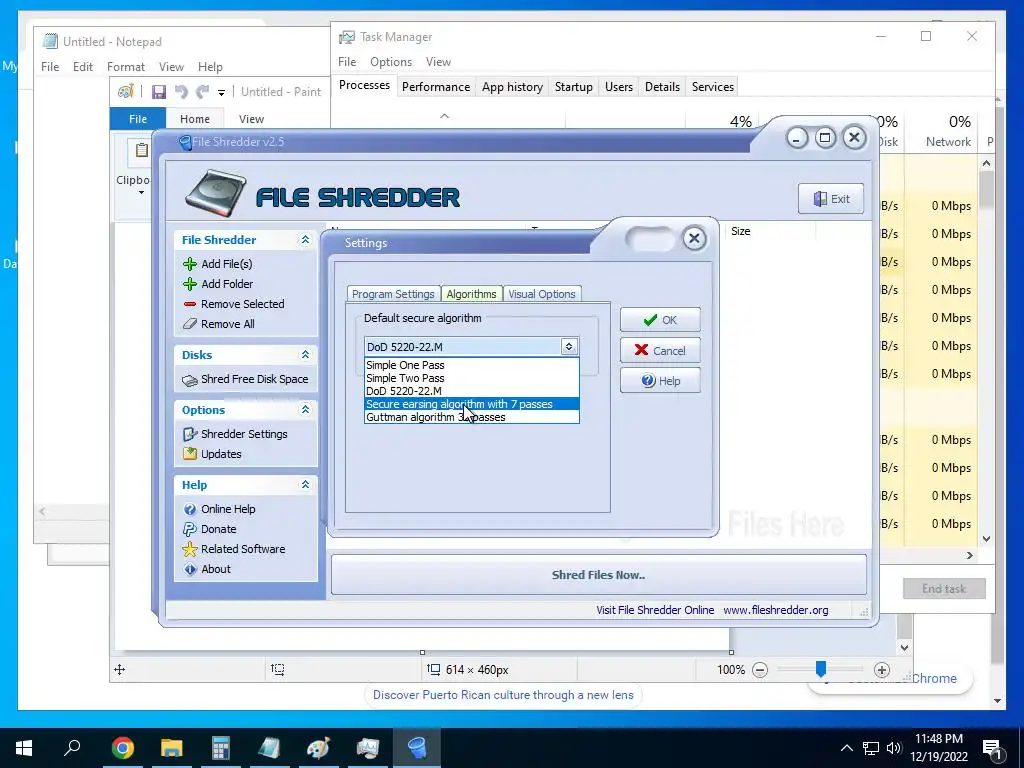This screenshot has height=768, width=1024.
Task: Click the Online Help icon
Action: [x=190, y=509]
